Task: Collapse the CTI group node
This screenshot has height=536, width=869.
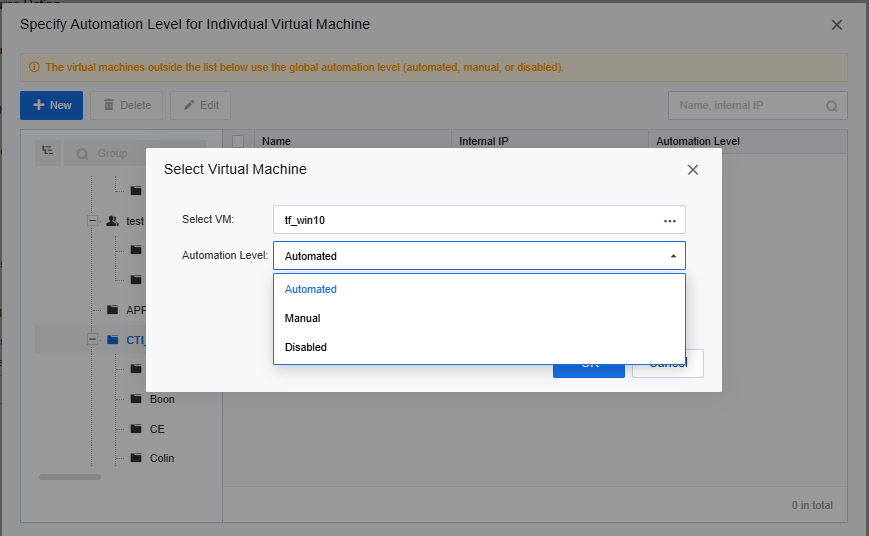Action: (x=93, y=339)
